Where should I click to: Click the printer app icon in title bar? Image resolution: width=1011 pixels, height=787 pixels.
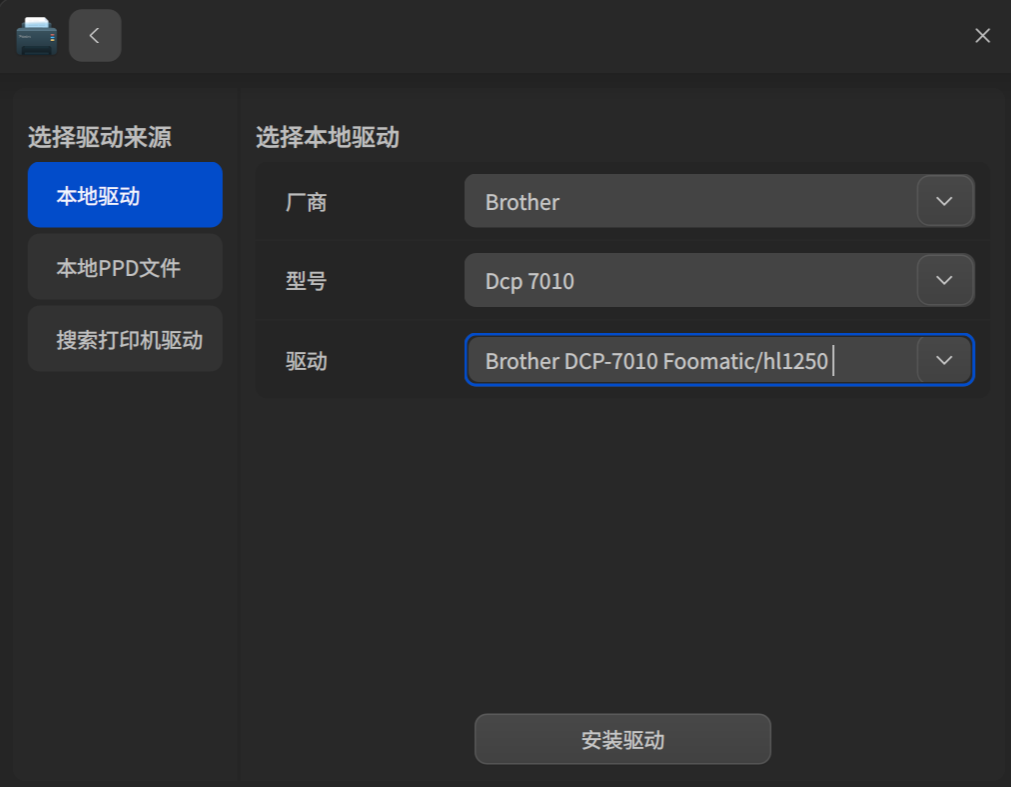[x=36, y=35]
